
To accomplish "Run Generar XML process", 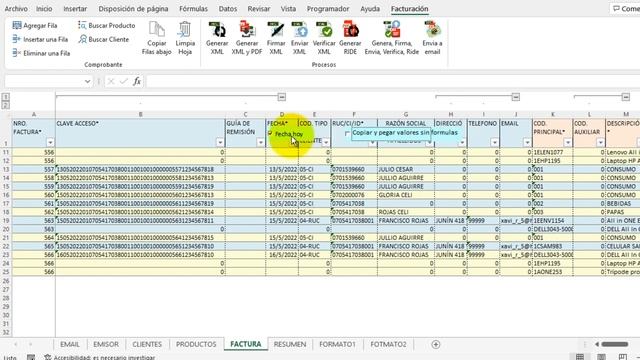I will tap(217, 38).
